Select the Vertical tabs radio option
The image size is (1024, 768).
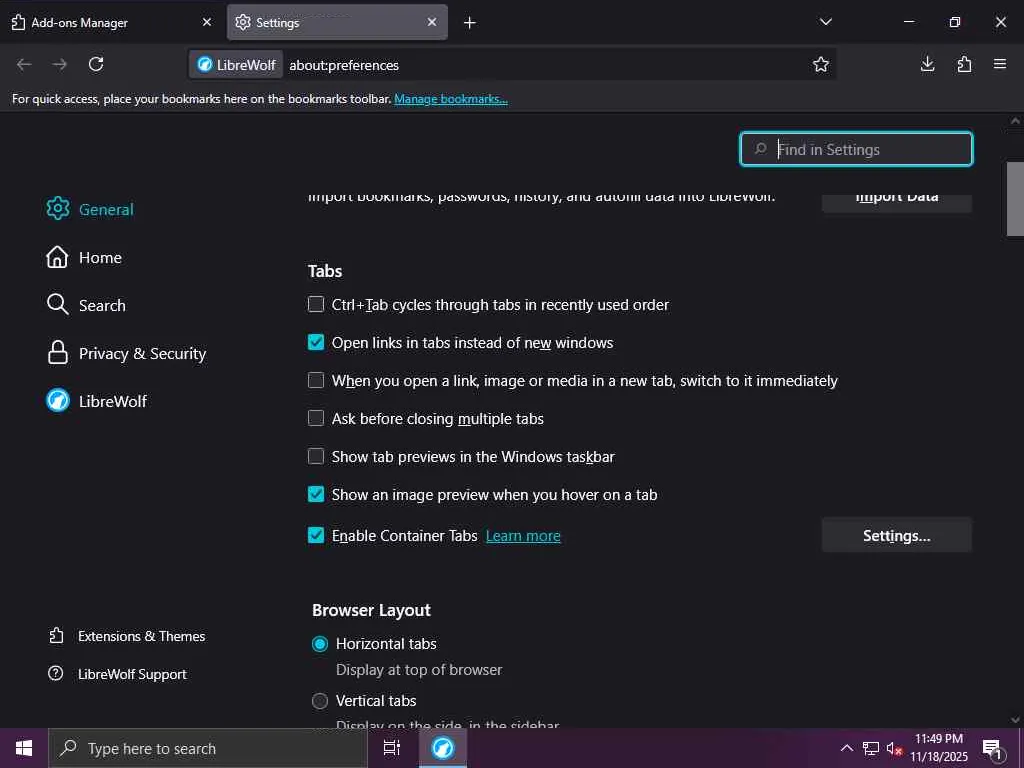coord(320,701)
